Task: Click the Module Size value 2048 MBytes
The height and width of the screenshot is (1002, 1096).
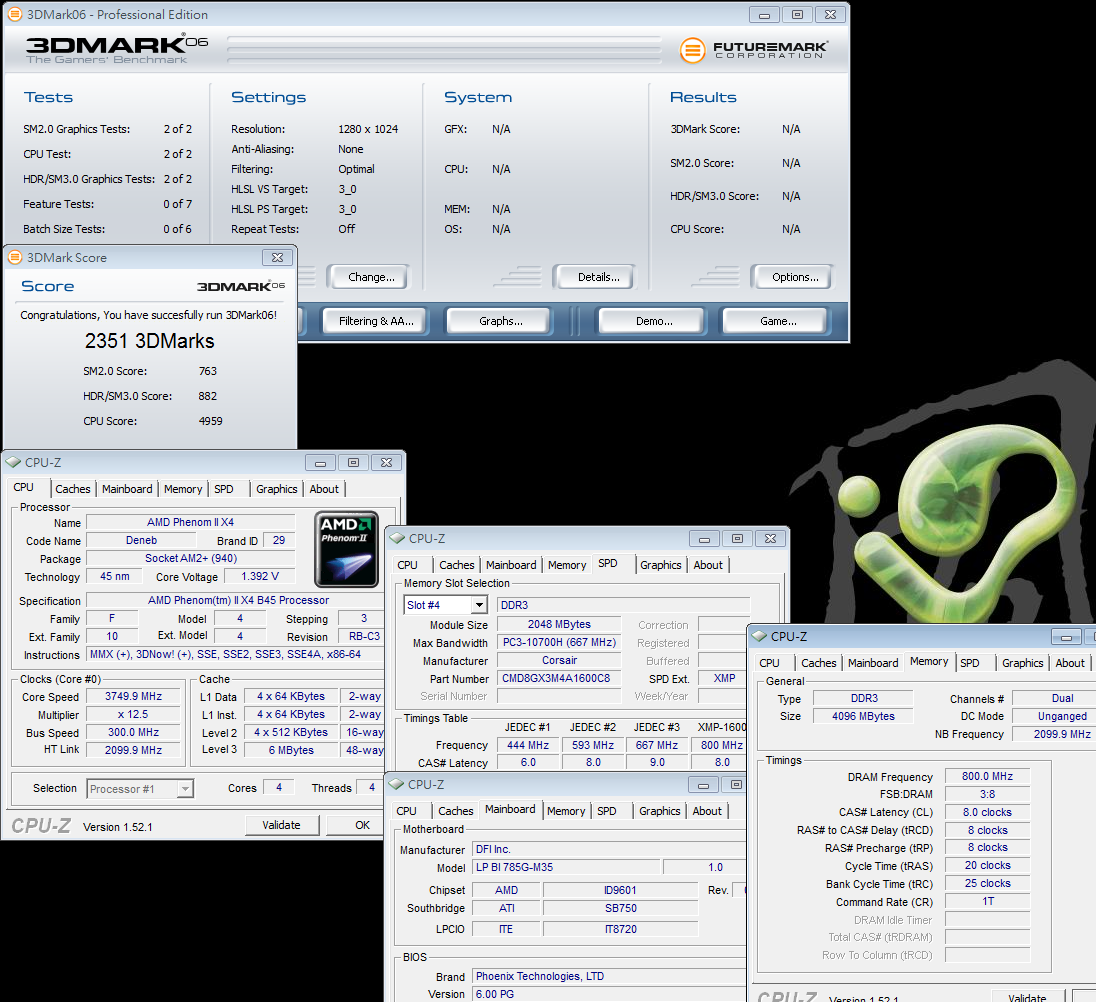Action: coord(559,624)
